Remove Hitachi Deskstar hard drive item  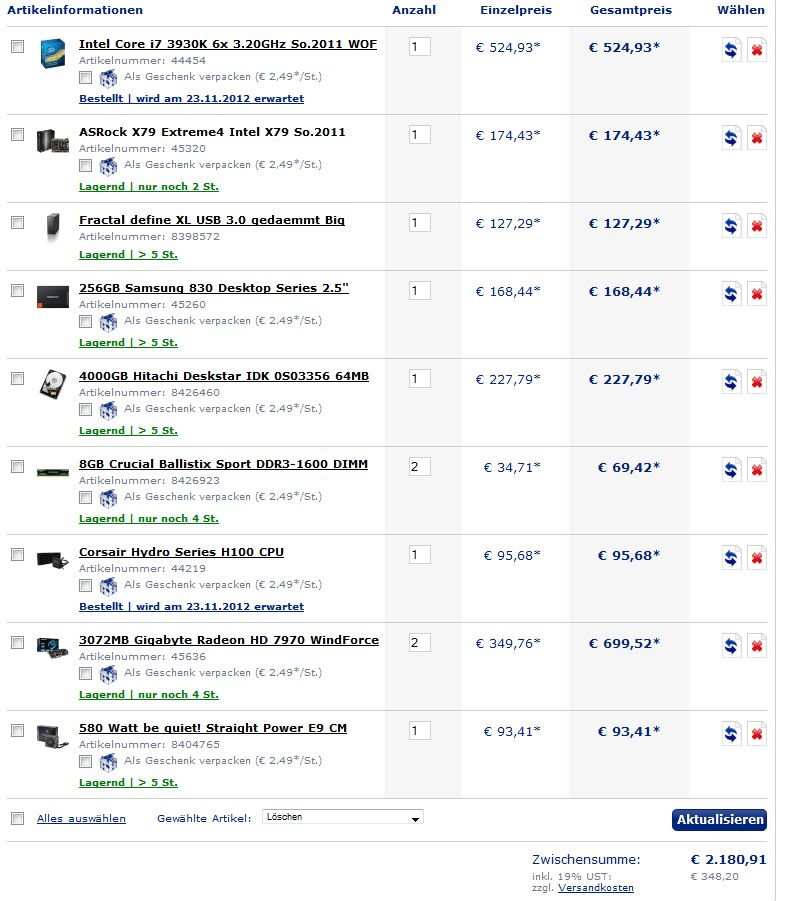[757, 382]
